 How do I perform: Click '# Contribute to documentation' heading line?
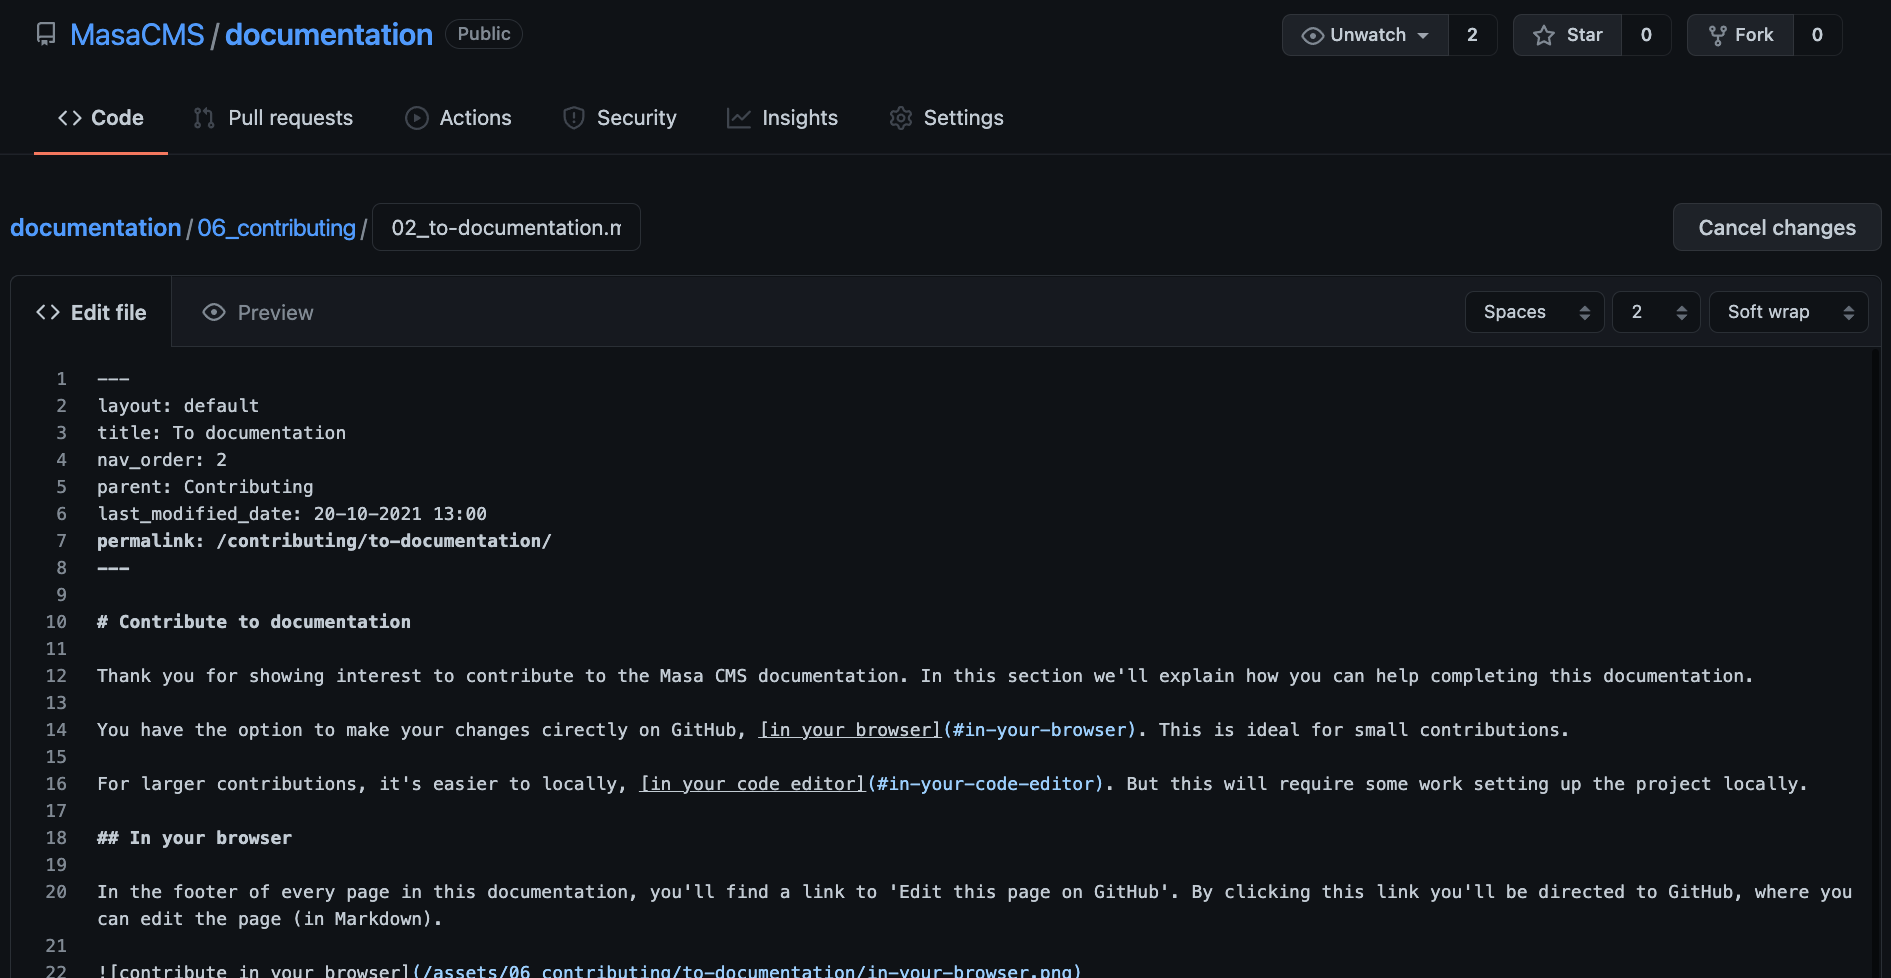click(254, 622)
